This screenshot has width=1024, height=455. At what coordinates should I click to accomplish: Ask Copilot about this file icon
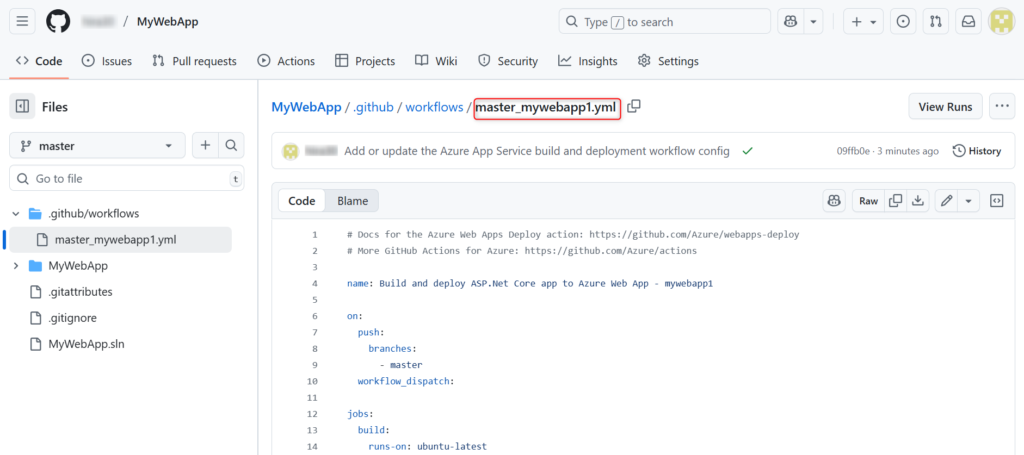834,200
